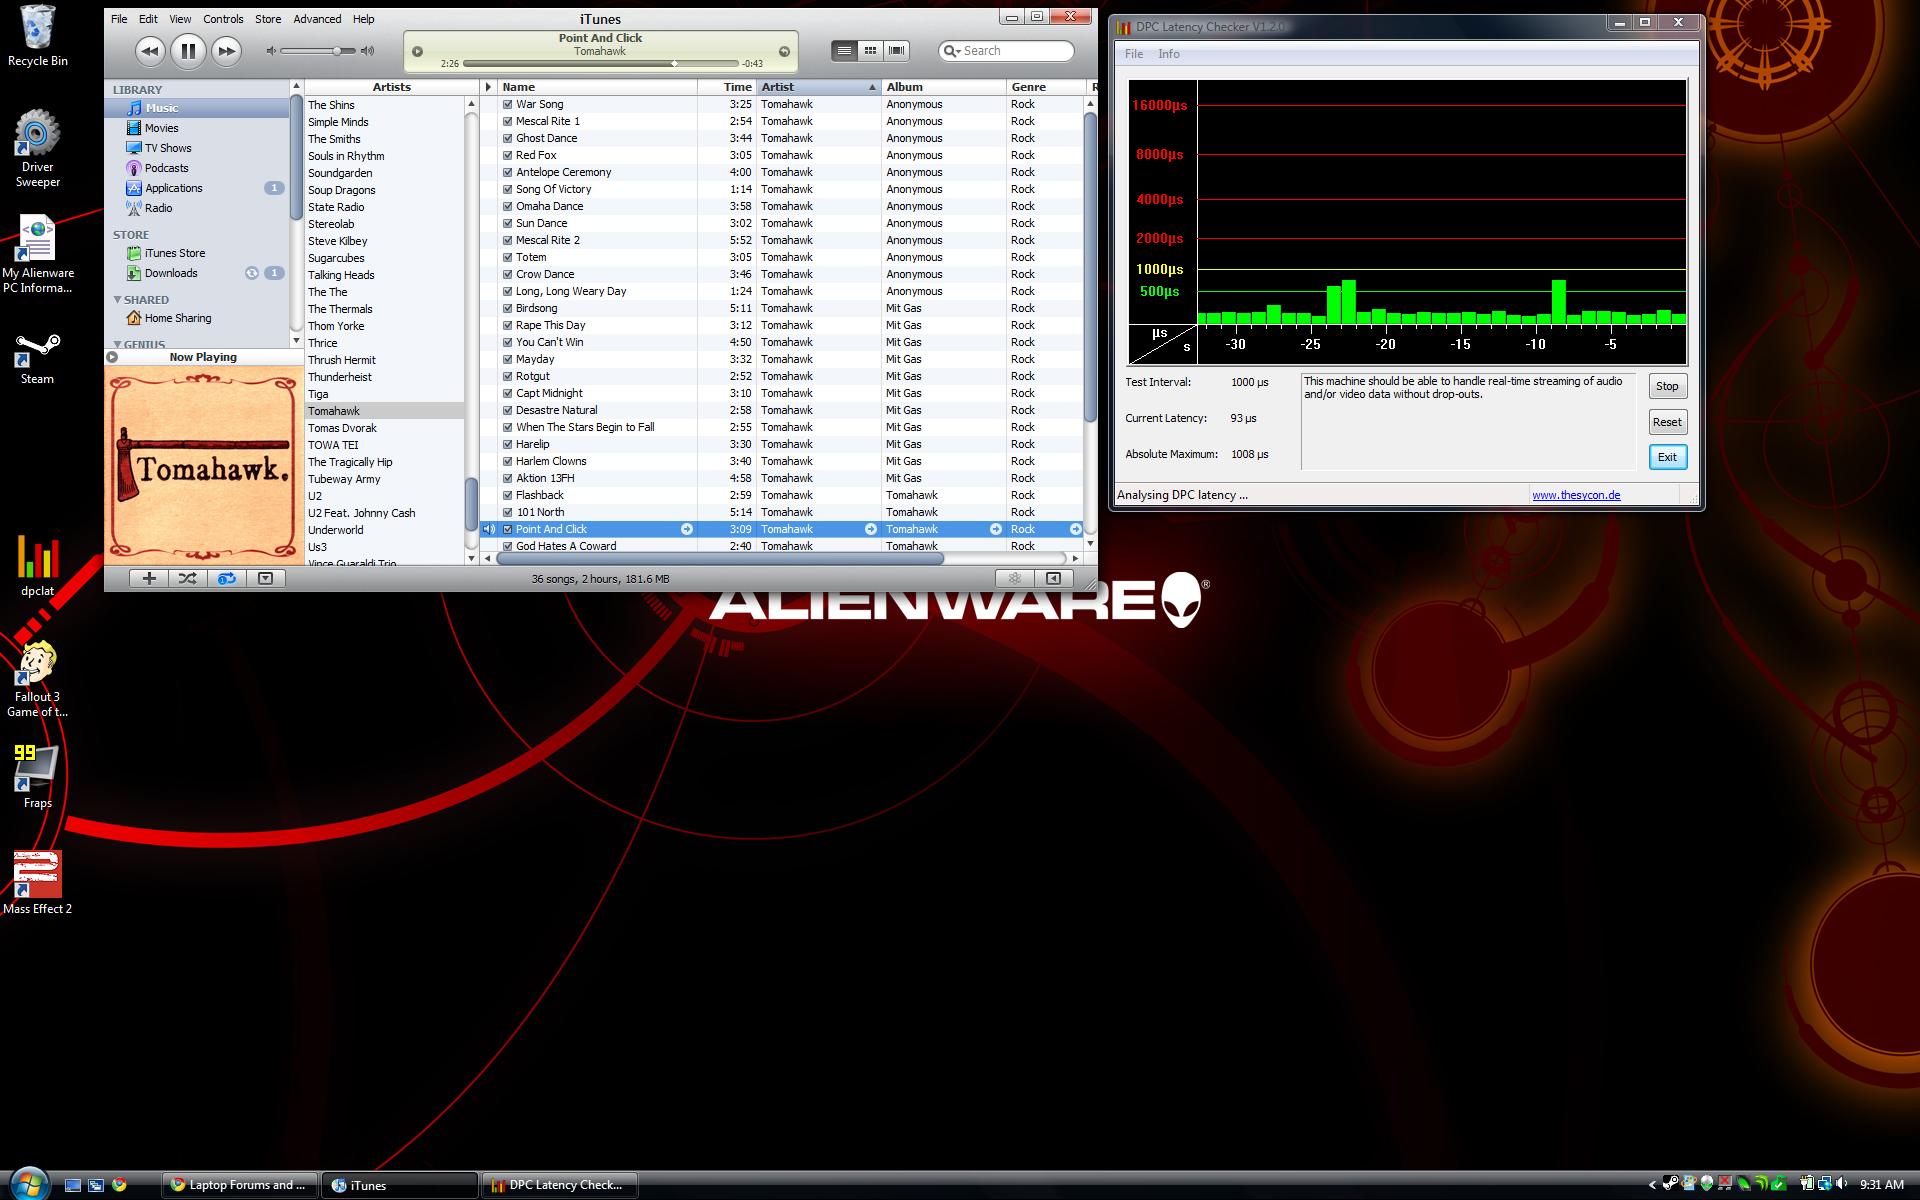Switch iTunes to grid view
The image size is (1920, 1200).
[x=871, y=51]
